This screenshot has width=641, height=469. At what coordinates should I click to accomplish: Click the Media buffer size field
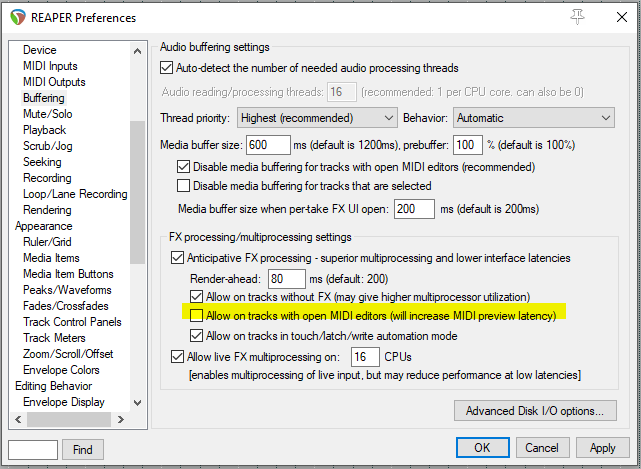click(x=267, y=144)
